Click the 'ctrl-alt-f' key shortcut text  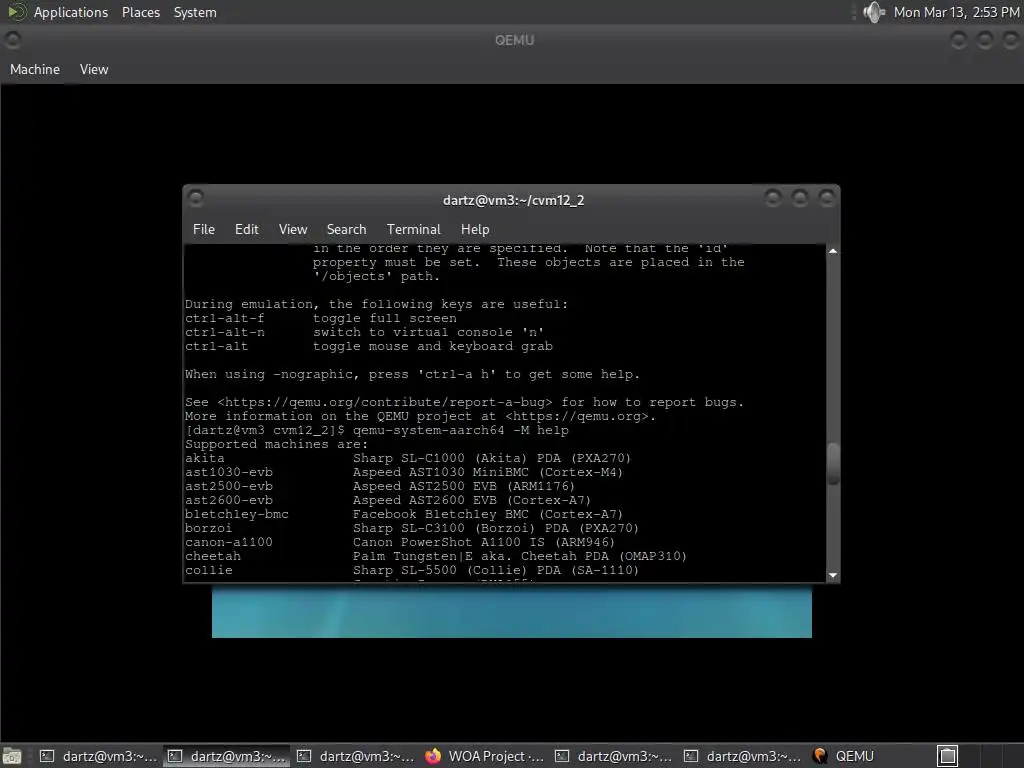225,319
